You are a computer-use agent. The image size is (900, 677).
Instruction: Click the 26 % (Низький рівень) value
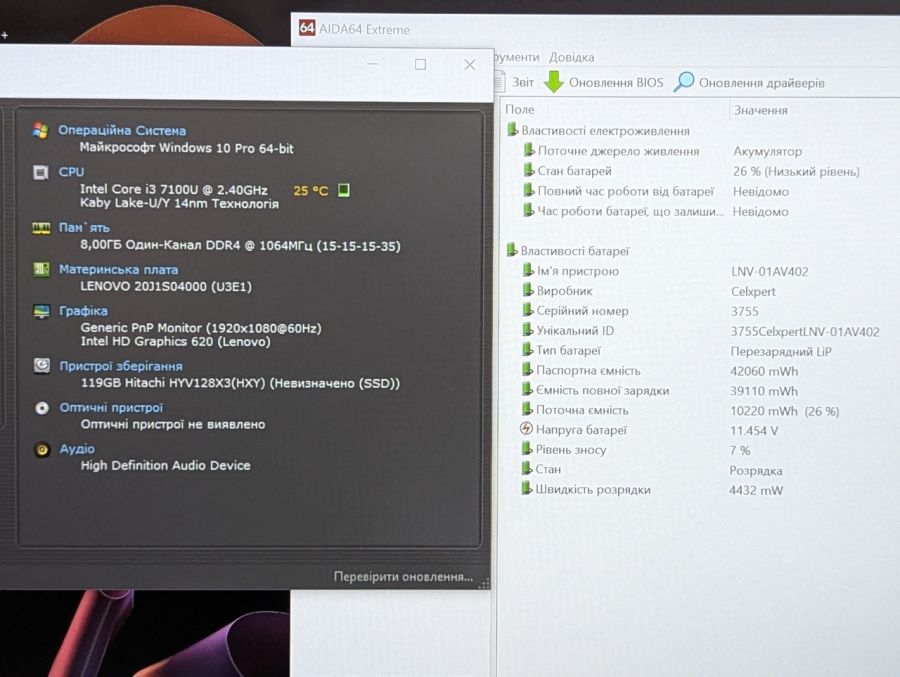796,172
